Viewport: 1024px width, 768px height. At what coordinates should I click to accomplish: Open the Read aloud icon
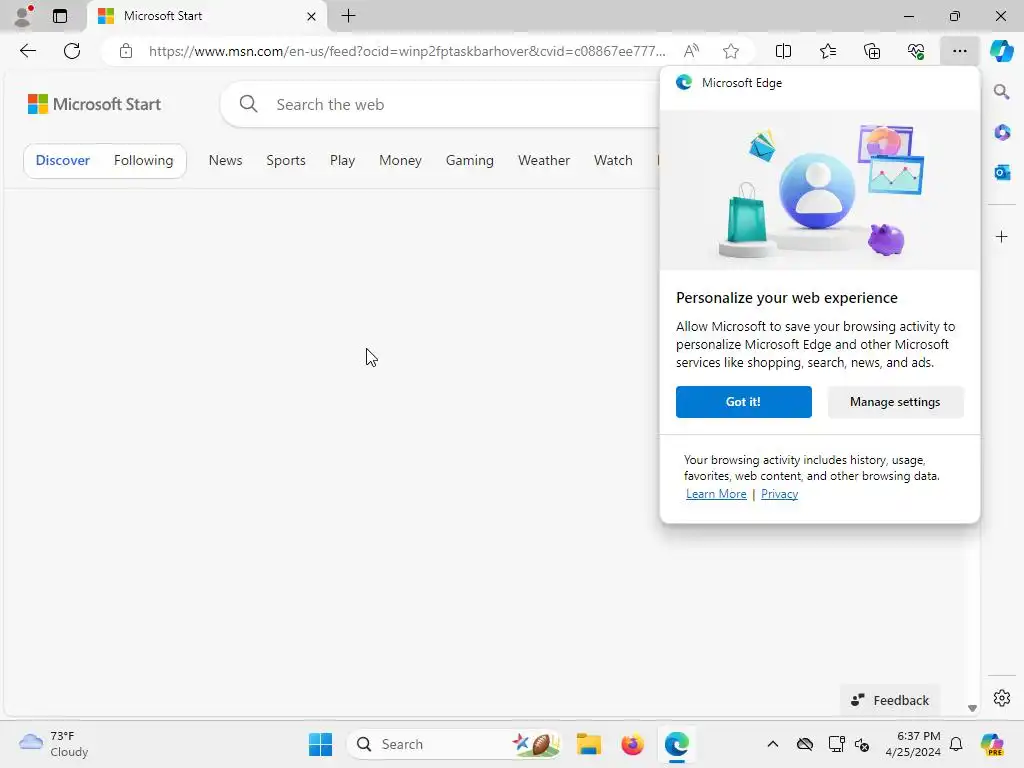click(691, 51)
